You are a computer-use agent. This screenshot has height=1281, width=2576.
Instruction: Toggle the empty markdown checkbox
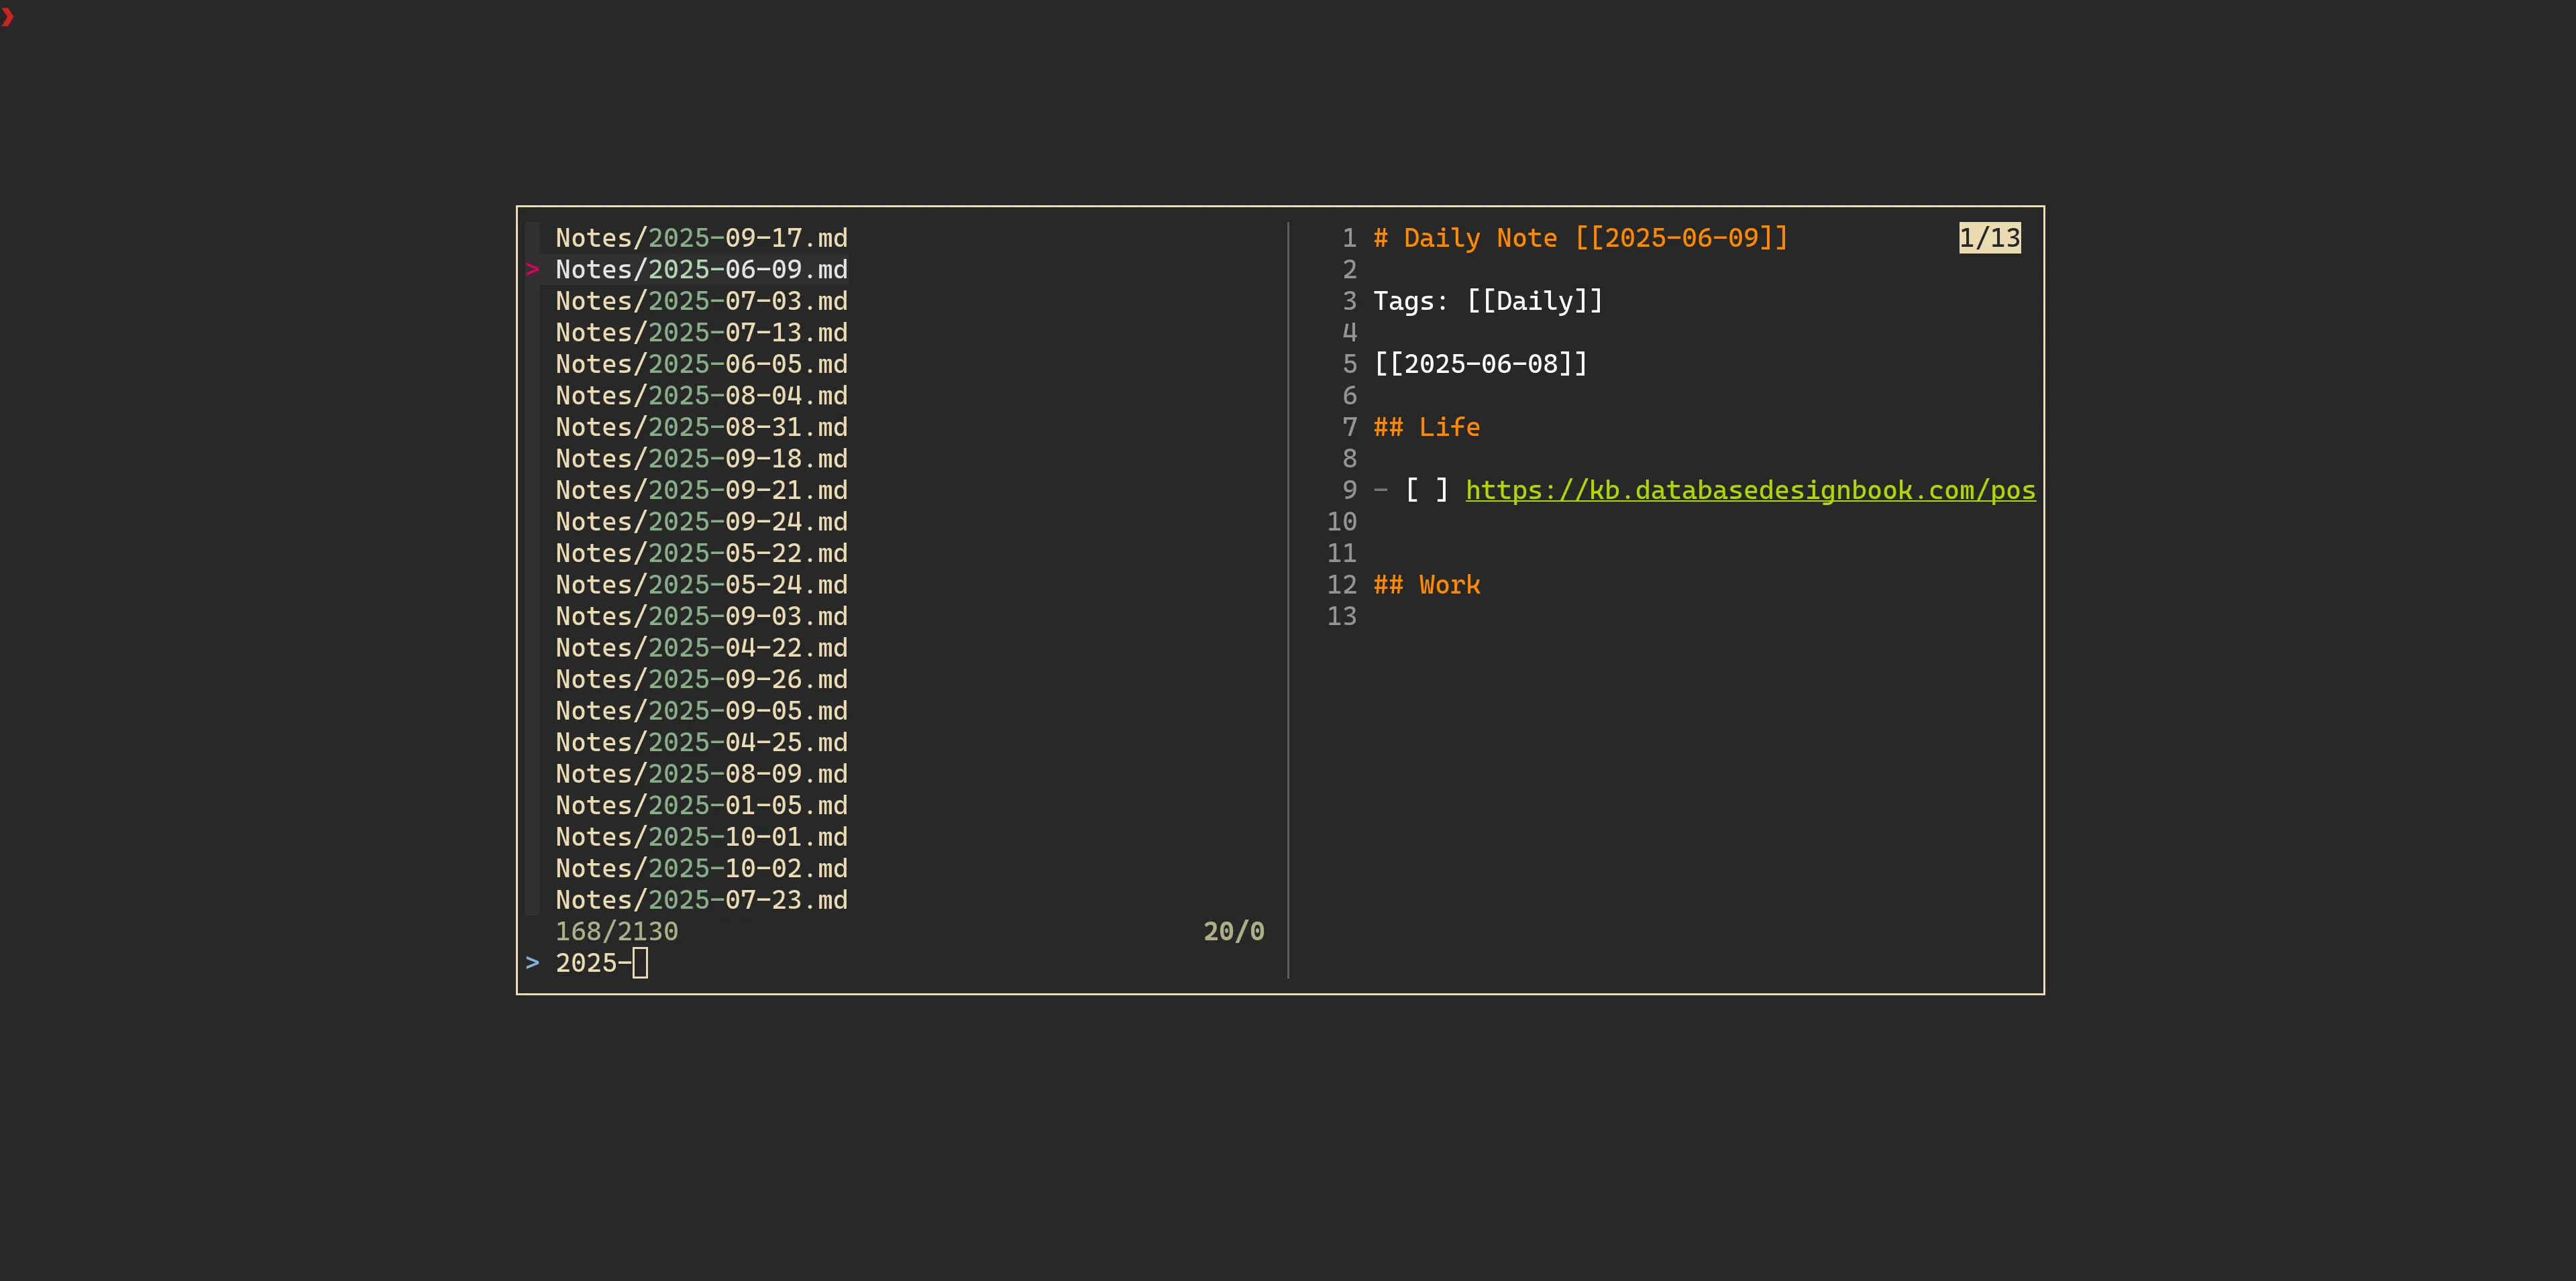pos(1426,490)
